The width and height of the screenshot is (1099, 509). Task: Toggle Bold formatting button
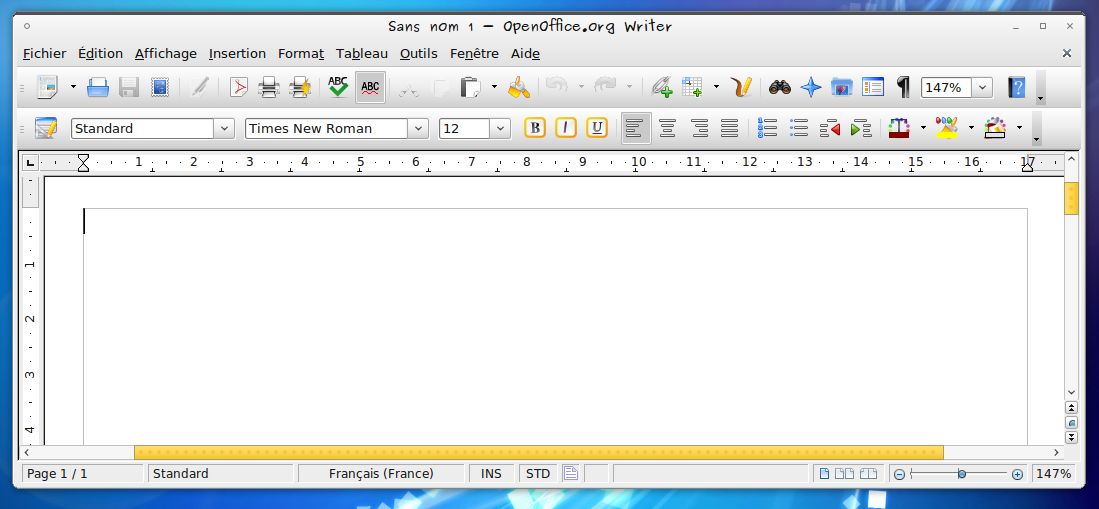pos(535,128)
